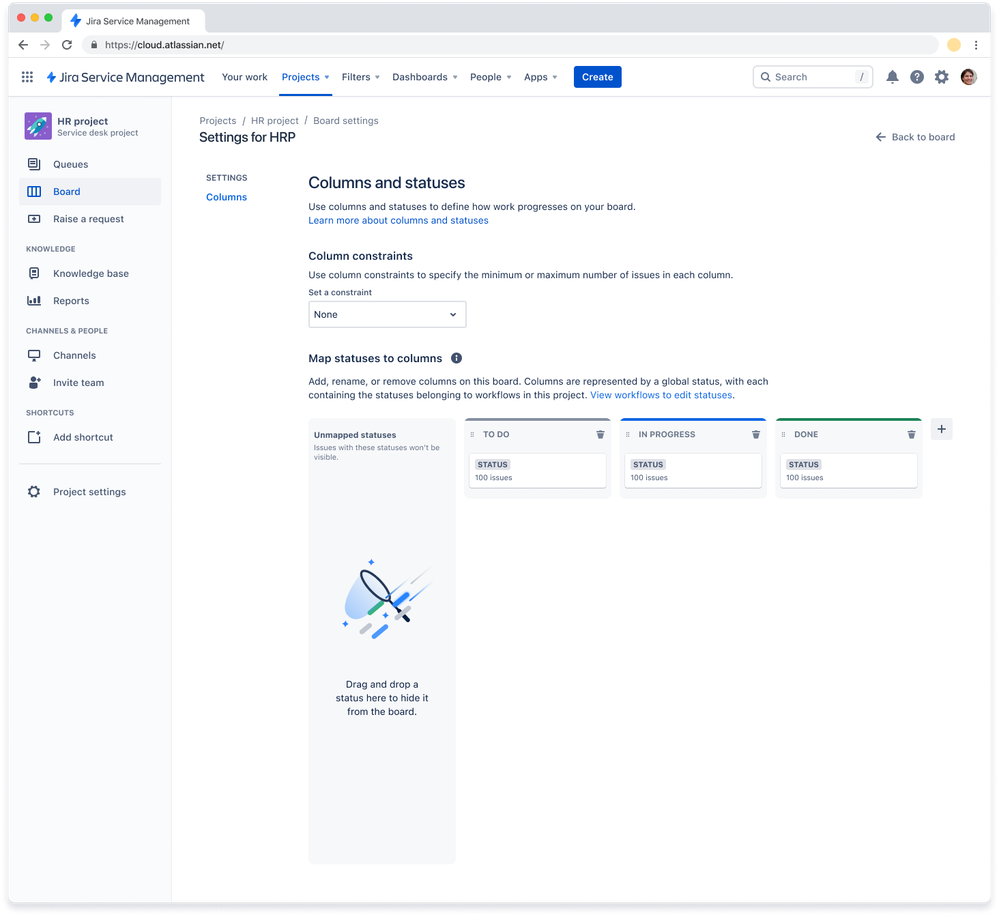Open the user profile avatar
The image size is (999, 916).
click(x=968, y=77)
